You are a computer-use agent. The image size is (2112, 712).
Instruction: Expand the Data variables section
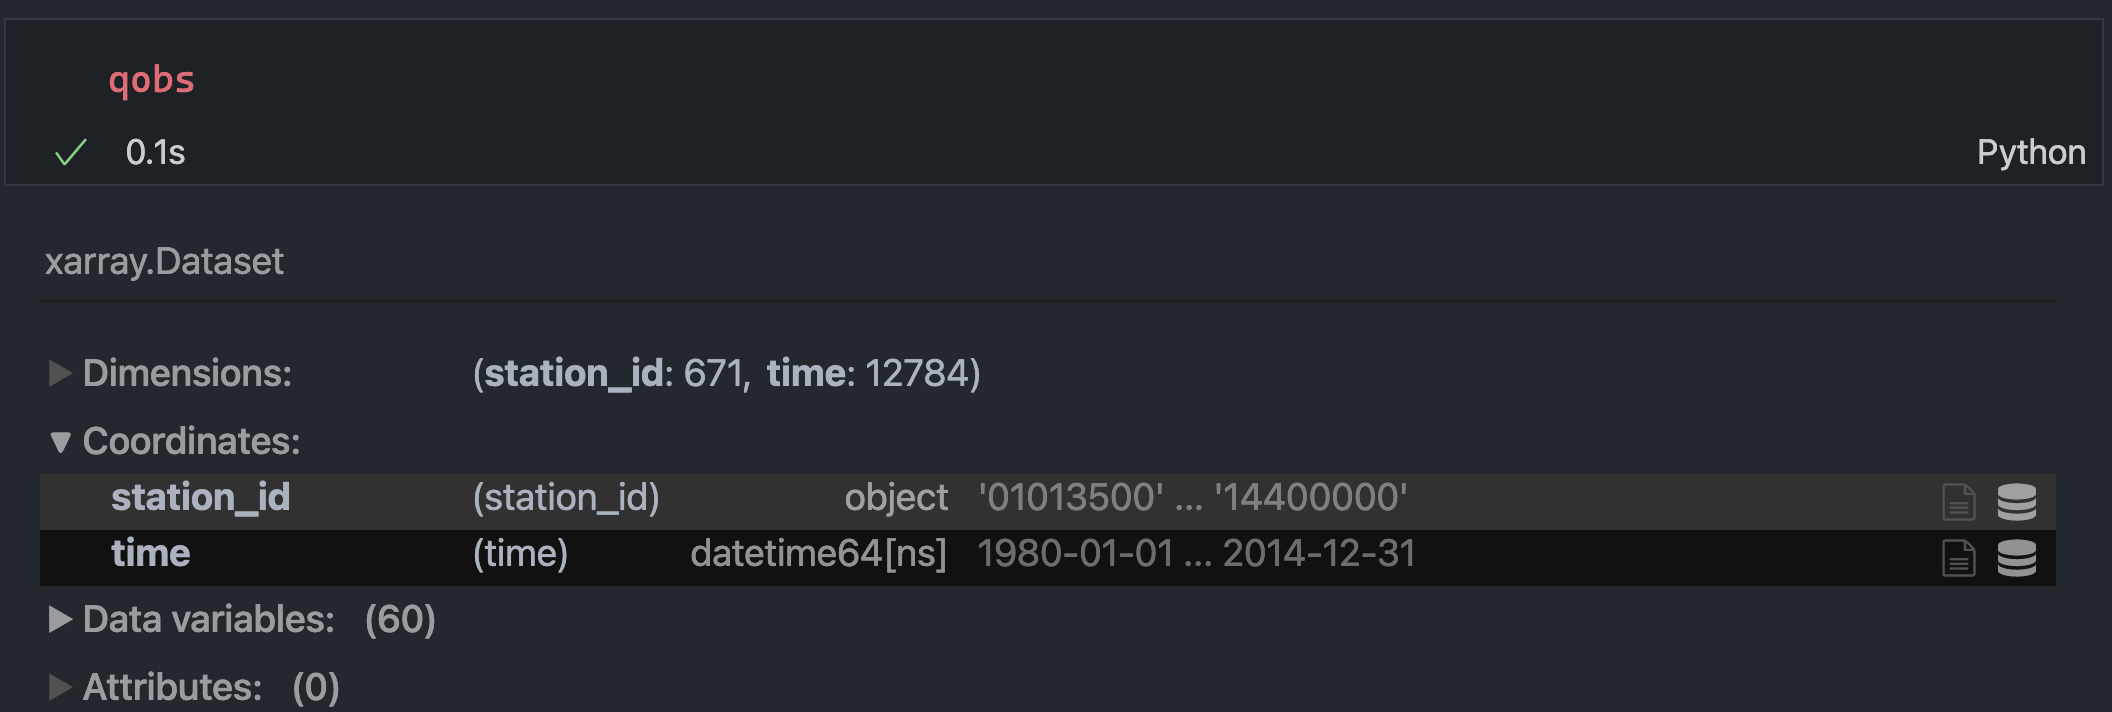click(x=61, y=620)
